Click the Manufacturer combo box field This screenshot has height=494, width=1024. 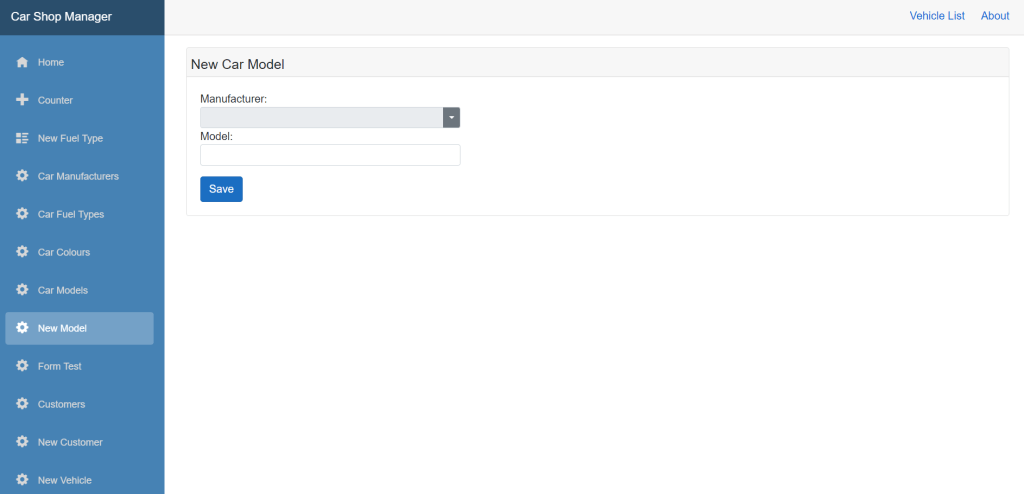click(321, 118)
